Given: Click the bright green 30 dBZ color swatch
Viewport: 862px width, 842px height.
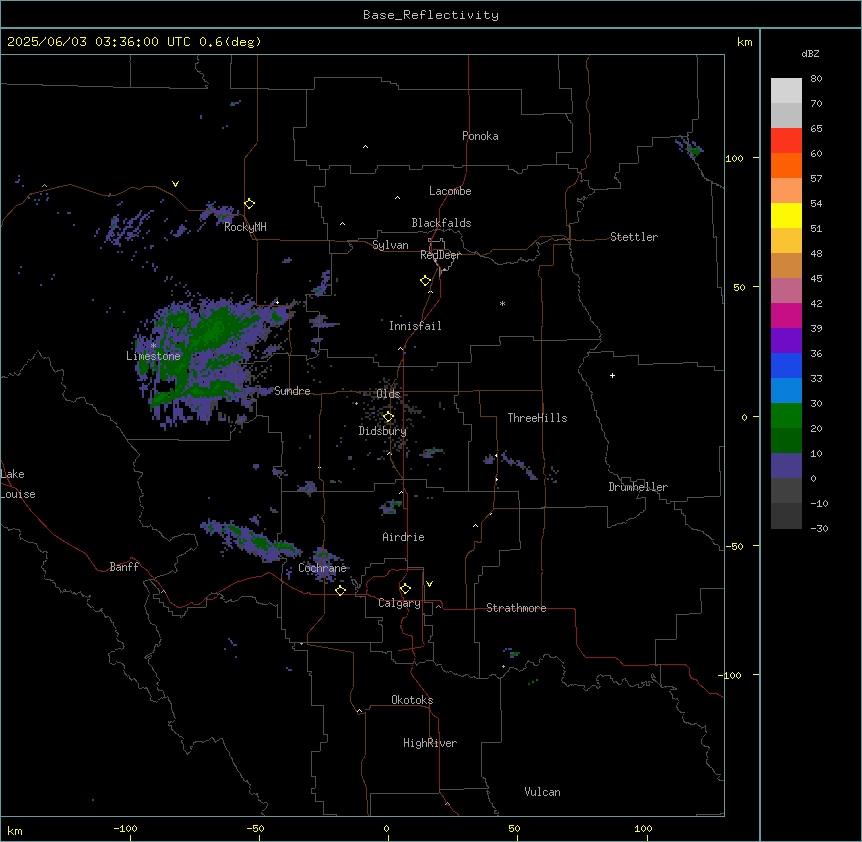Looking at the screenshot, I should coord(786,416).
